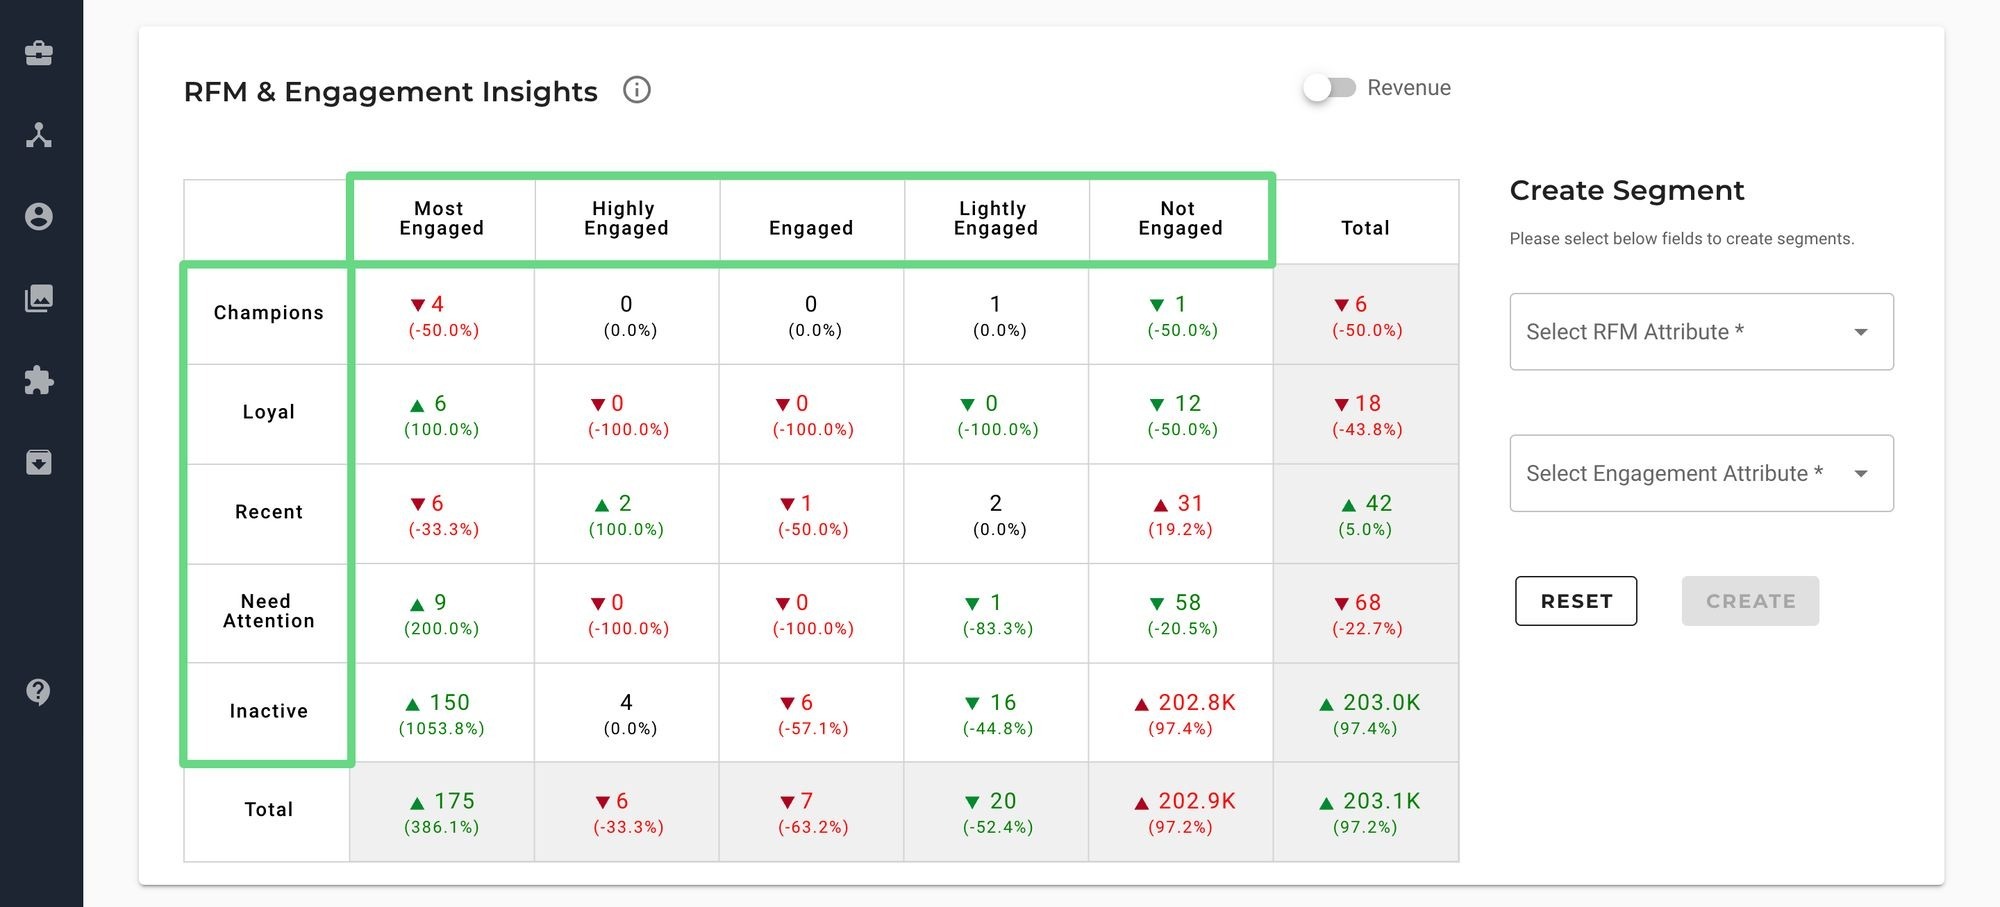Open the Select Engagement Attribute dropdown

click(1700, 473)
